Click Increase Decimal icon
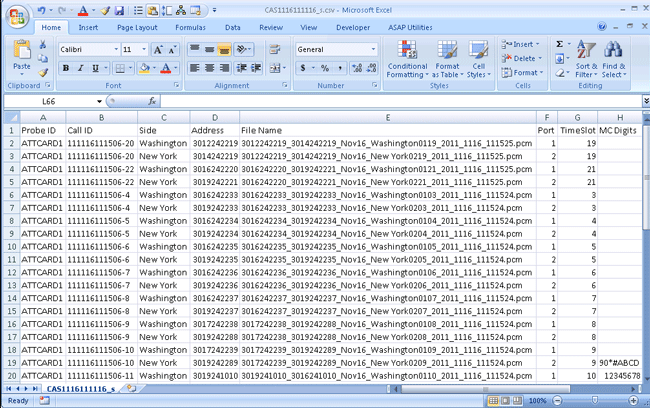 click(x=357, y=68)
